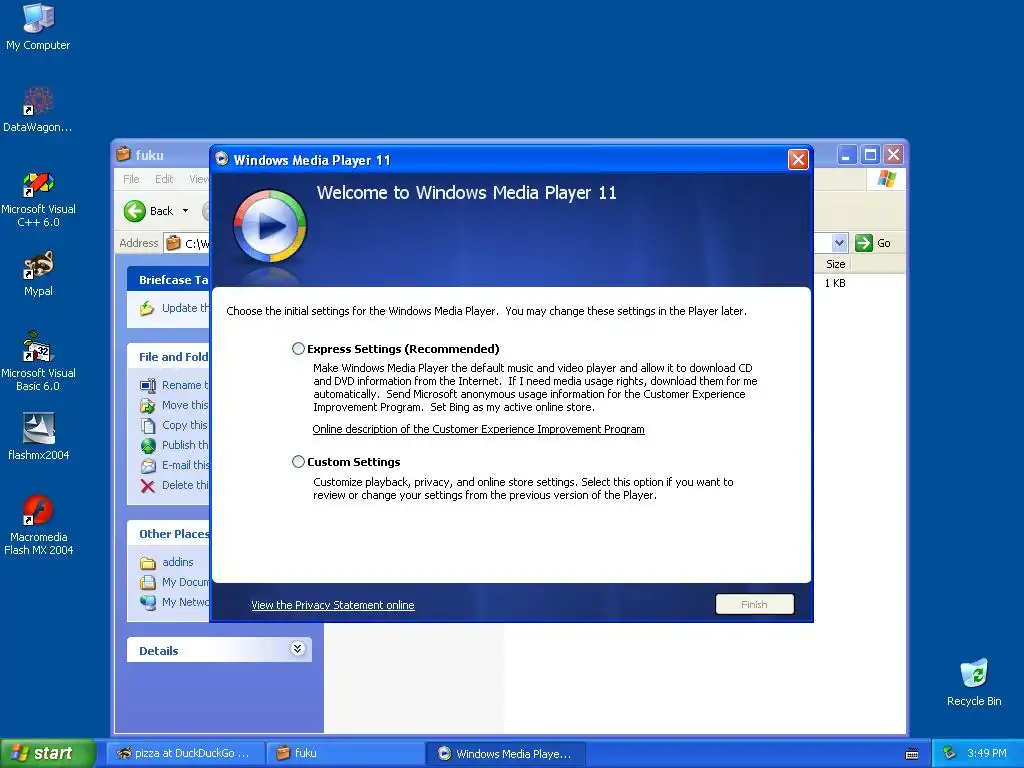Click the network tray icon near the clock
The image size is (1024, 768).
coord(950,753)
